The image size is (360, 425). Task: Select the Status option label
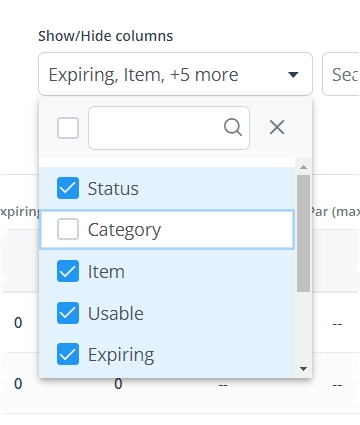(x=113, y=189)
